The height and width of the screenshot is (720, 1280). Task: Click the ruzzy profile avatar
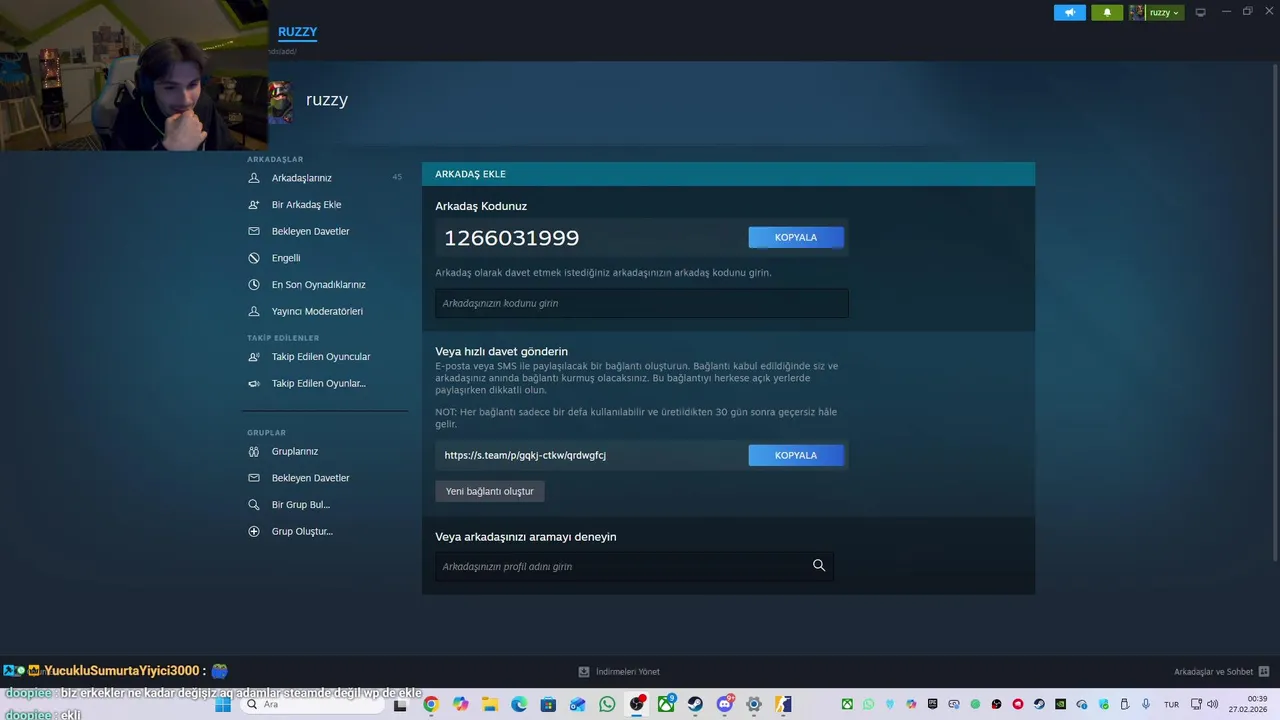(x=281, y=102)
